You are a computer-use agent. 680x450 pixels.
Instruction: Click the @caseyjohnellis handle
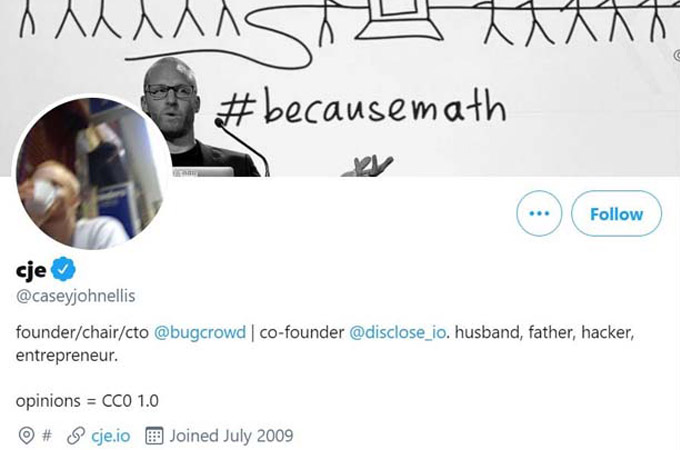coord(75,296)
